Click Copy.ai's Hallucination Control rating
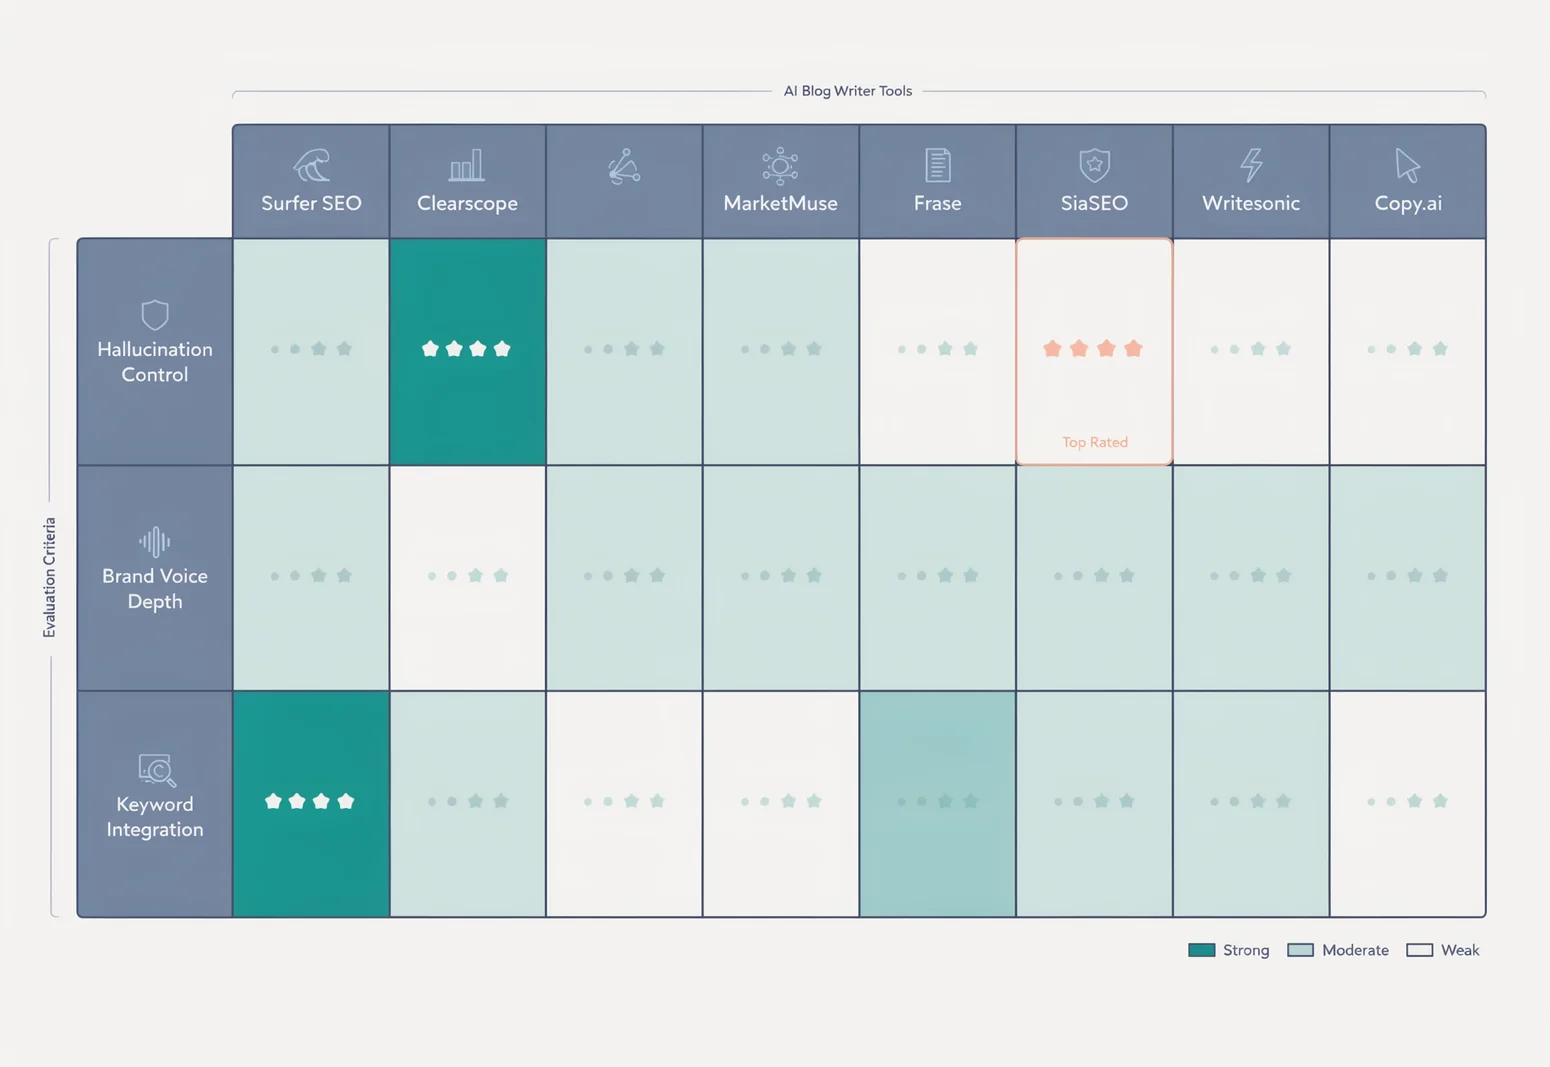 tap(1407, 349)
